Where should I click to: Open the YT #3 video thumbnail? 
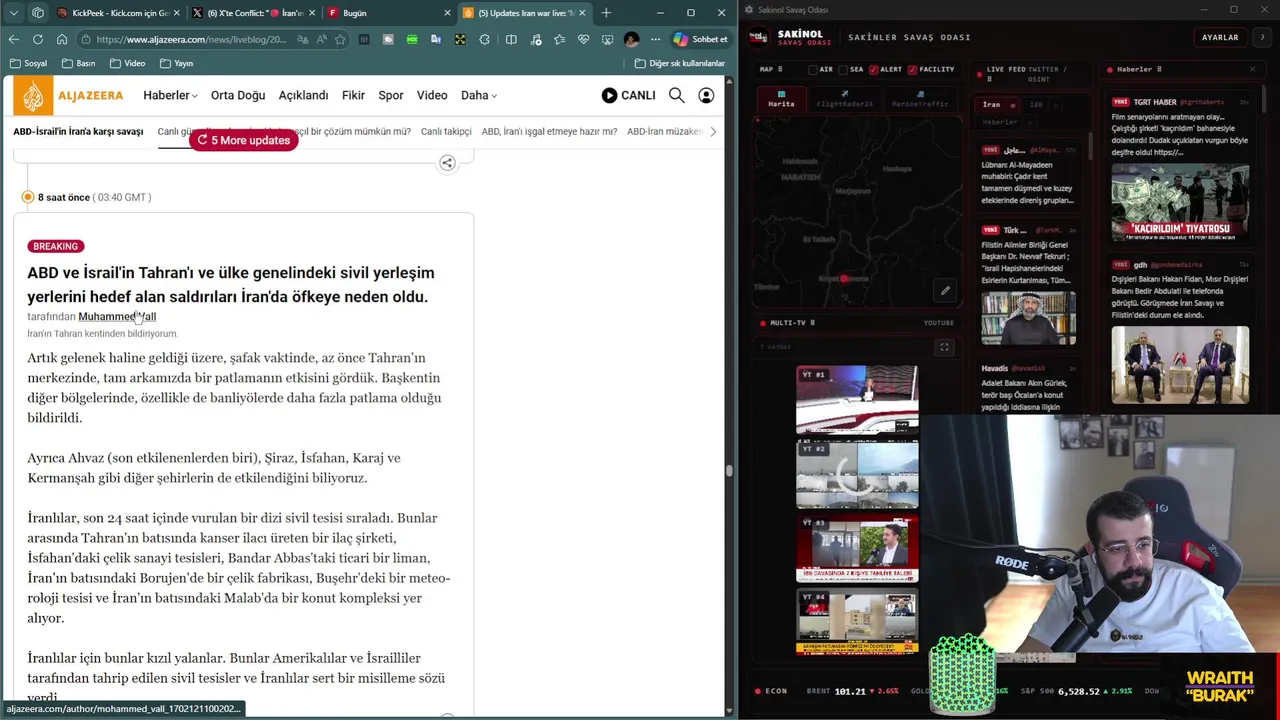click(x=857, y=548)
